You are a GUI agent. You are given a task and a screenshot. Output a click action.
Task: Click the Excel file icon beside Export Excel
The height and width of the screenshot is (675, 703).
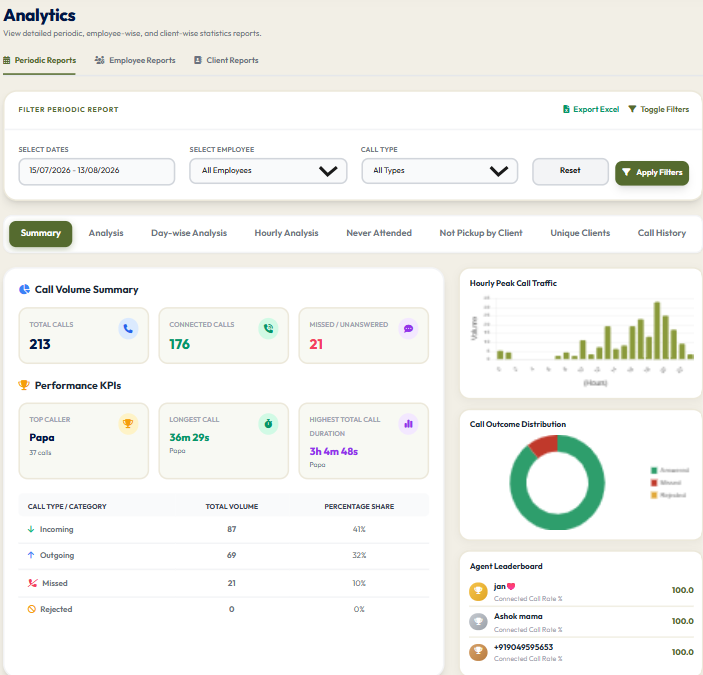(x=566, y=109)
